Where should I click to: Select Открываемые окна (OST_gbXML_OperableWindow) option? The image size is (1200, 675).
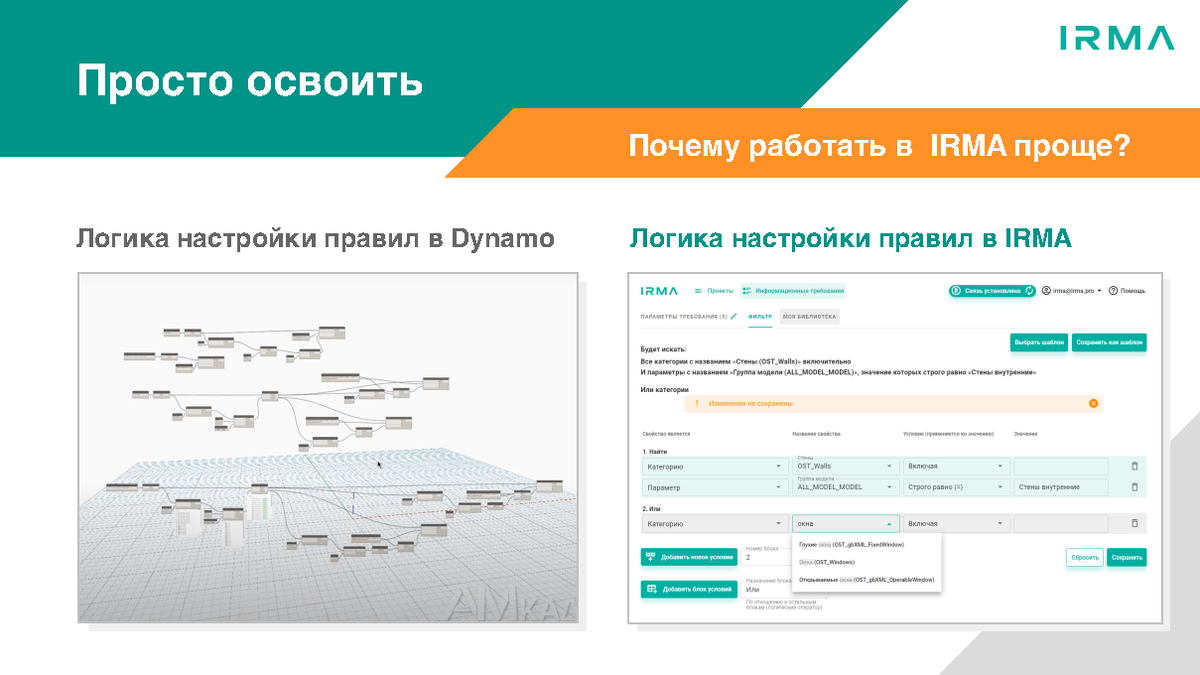[866, 580]
